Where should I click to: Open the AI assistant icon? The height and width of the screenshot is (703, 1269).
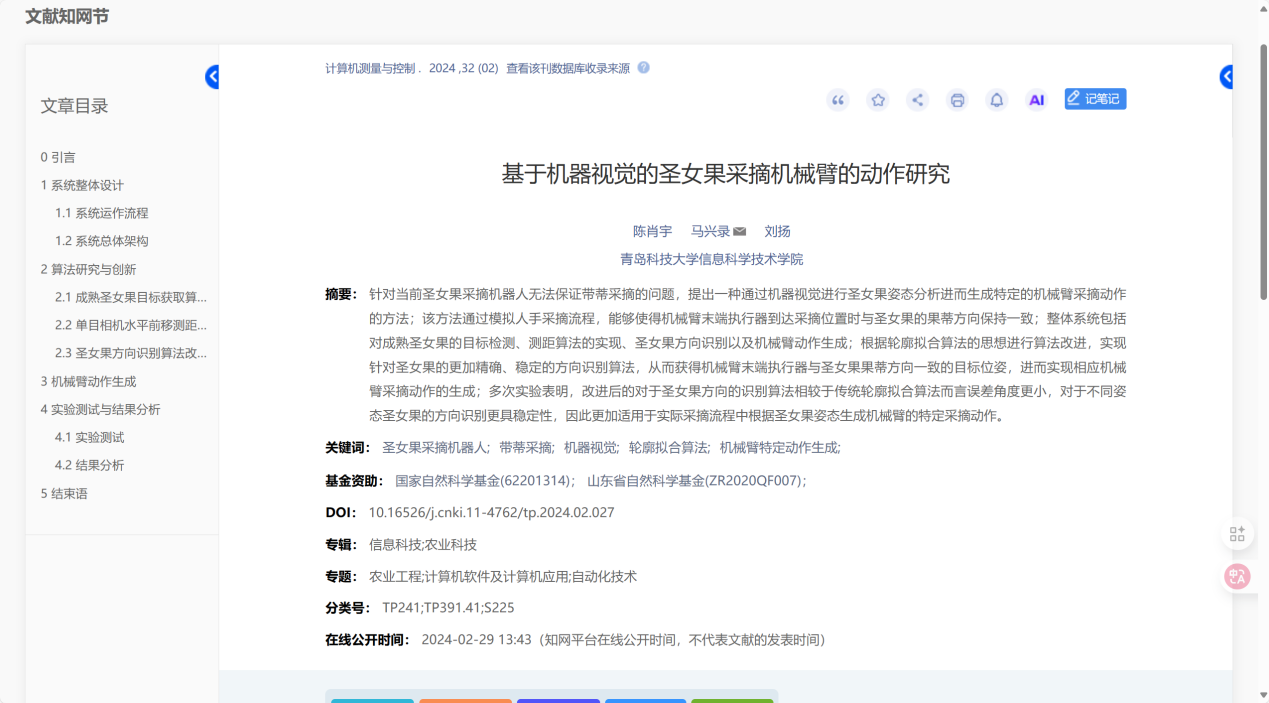click(1036, 100)
